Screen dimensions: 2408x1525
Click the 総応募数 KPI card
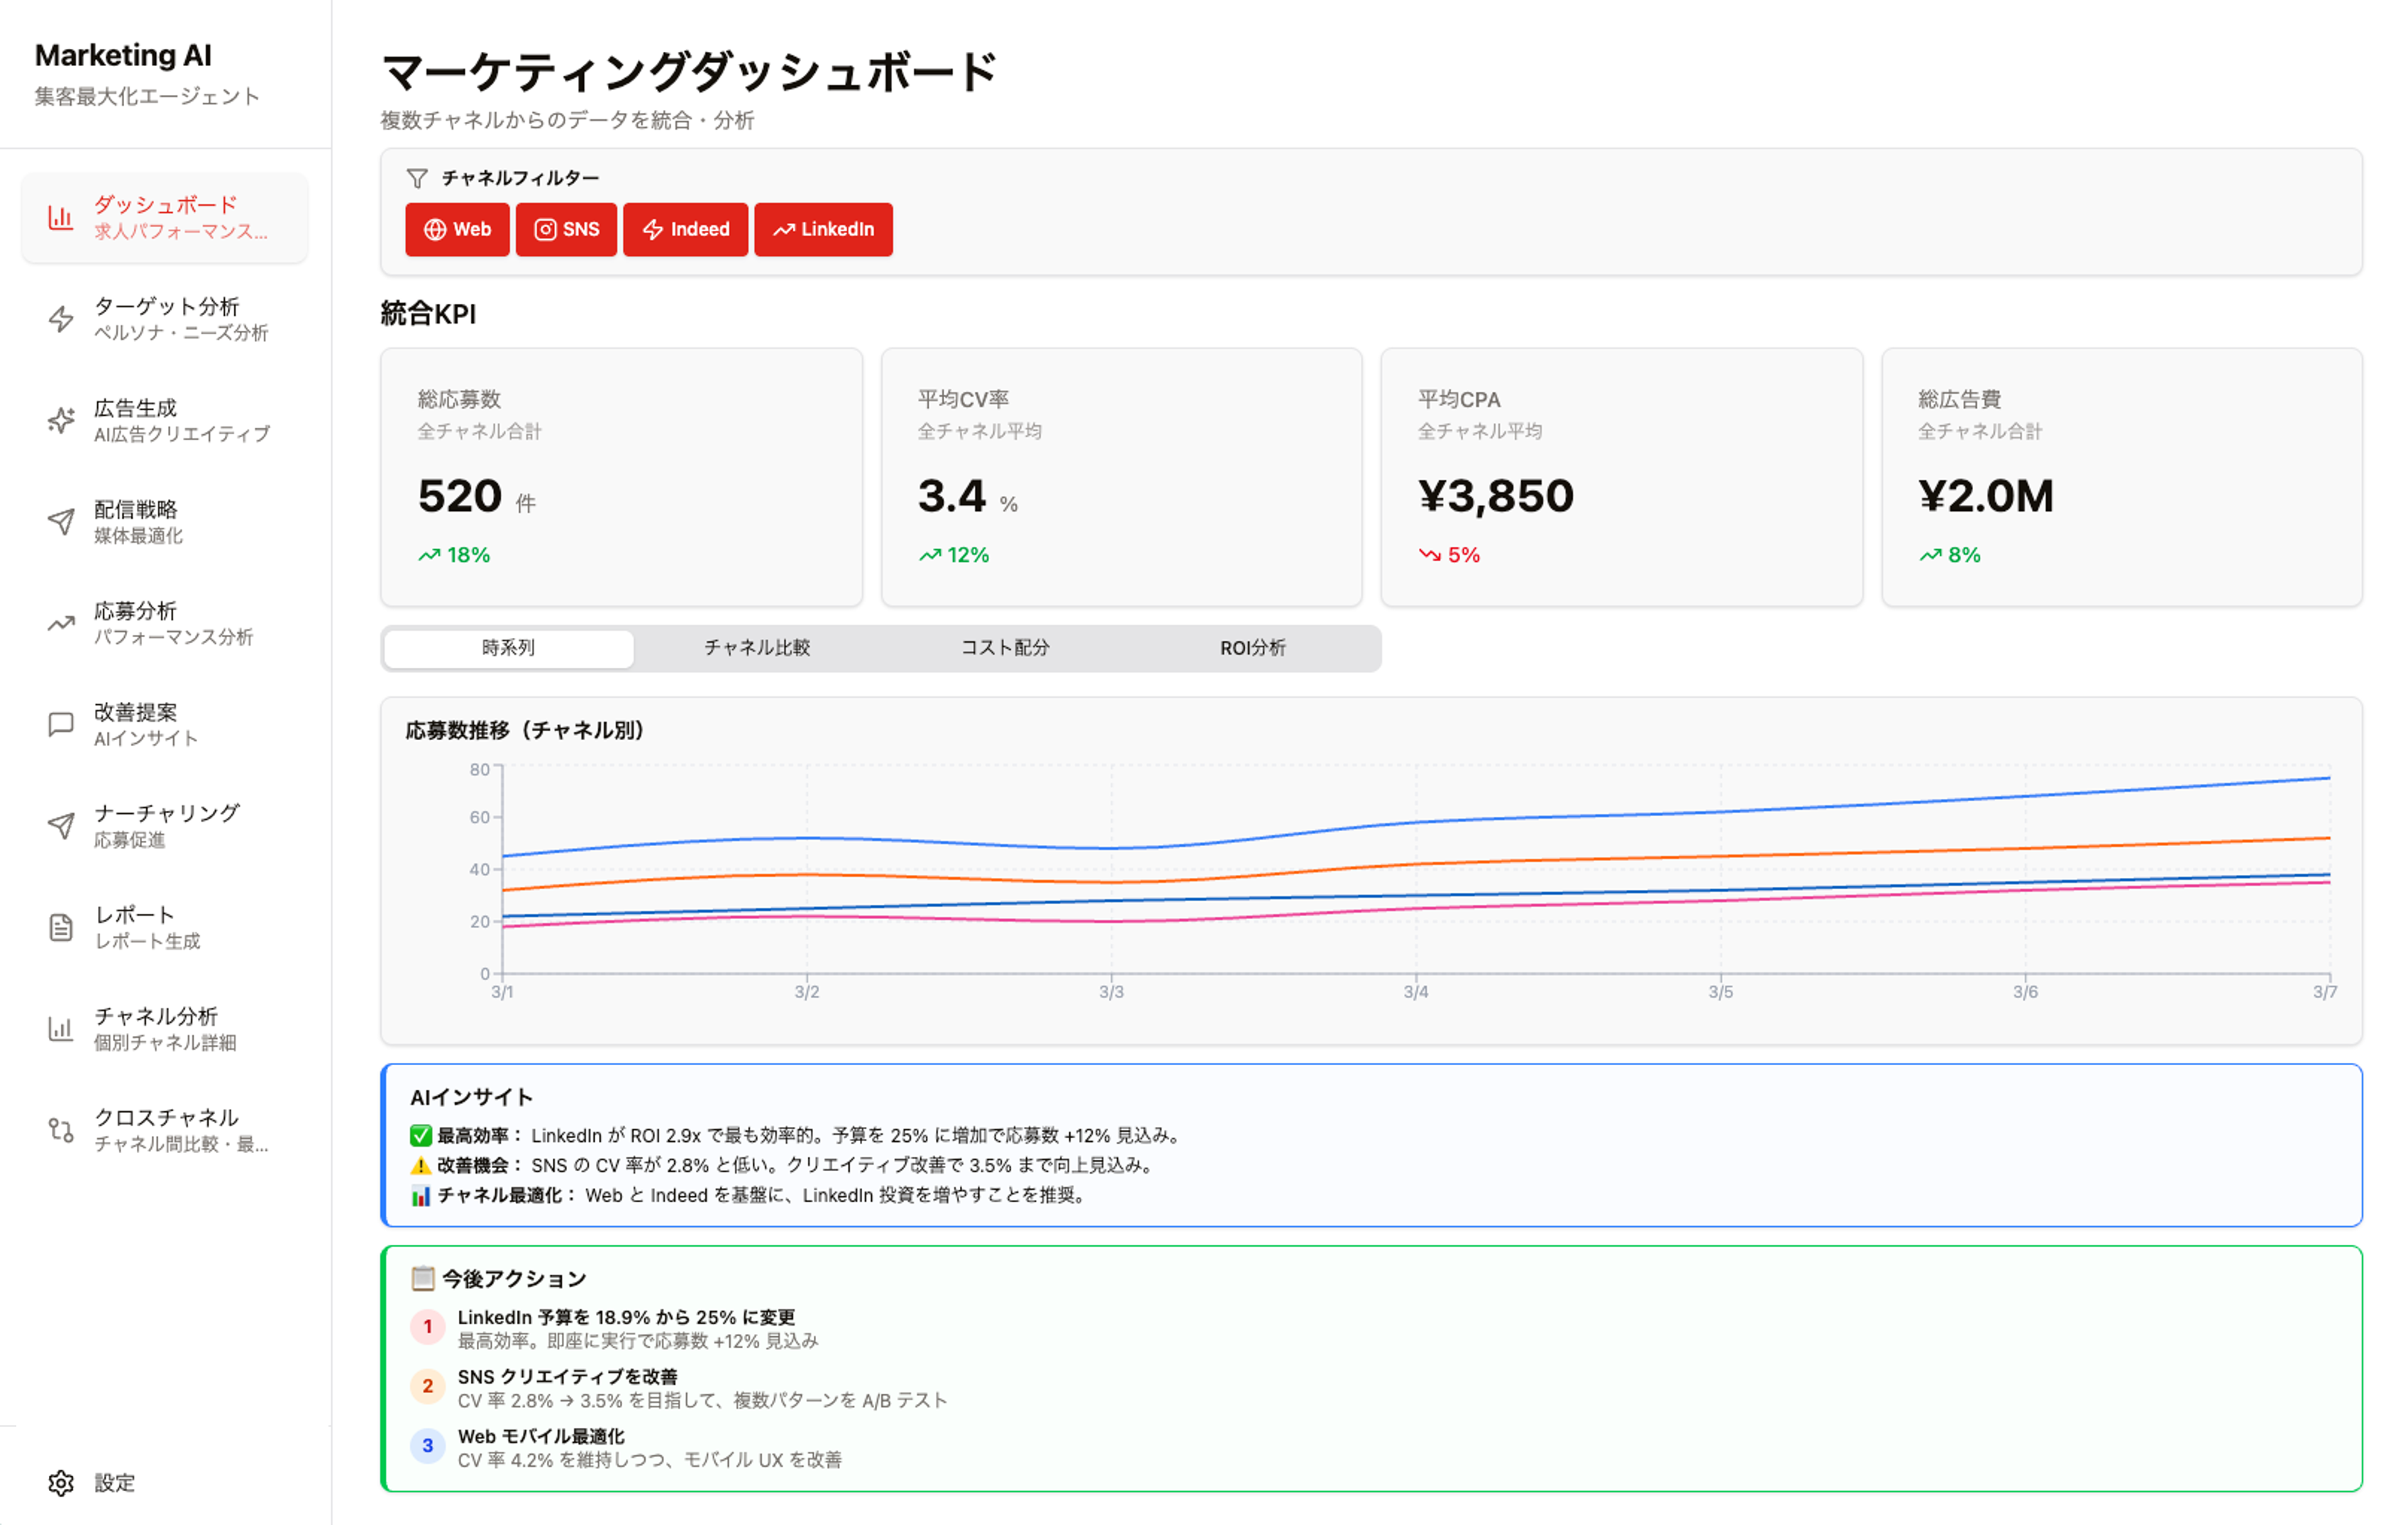point(621,477)
